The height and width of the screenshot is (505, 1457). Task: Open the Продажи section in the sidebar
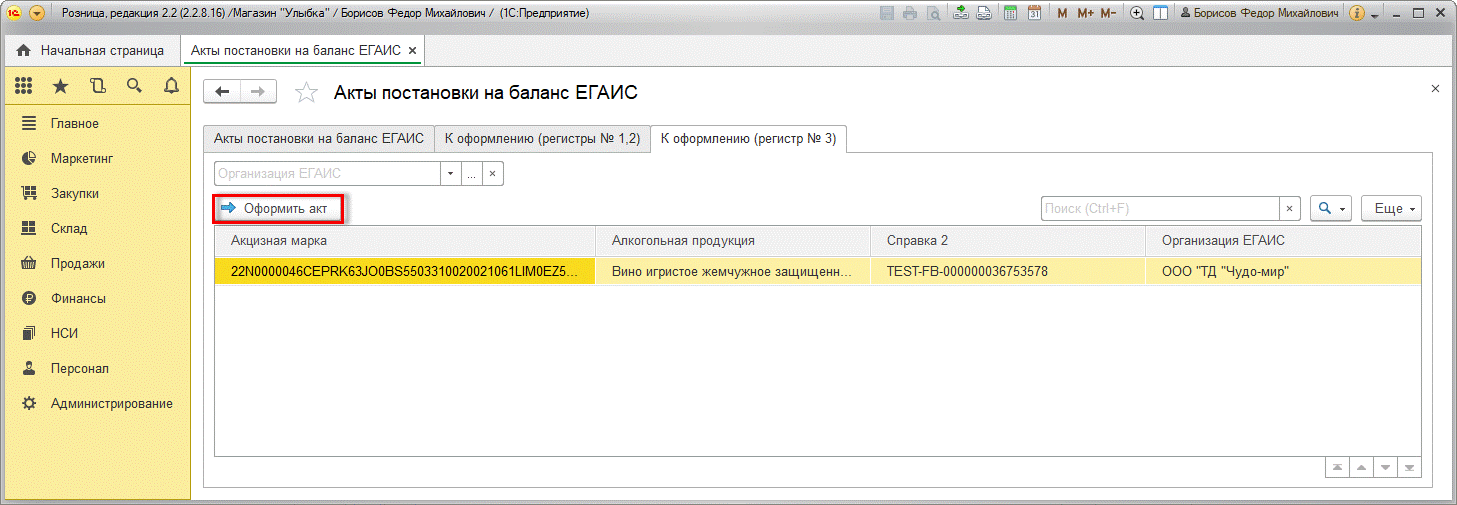pyautogui.click(x=78, y=264)
